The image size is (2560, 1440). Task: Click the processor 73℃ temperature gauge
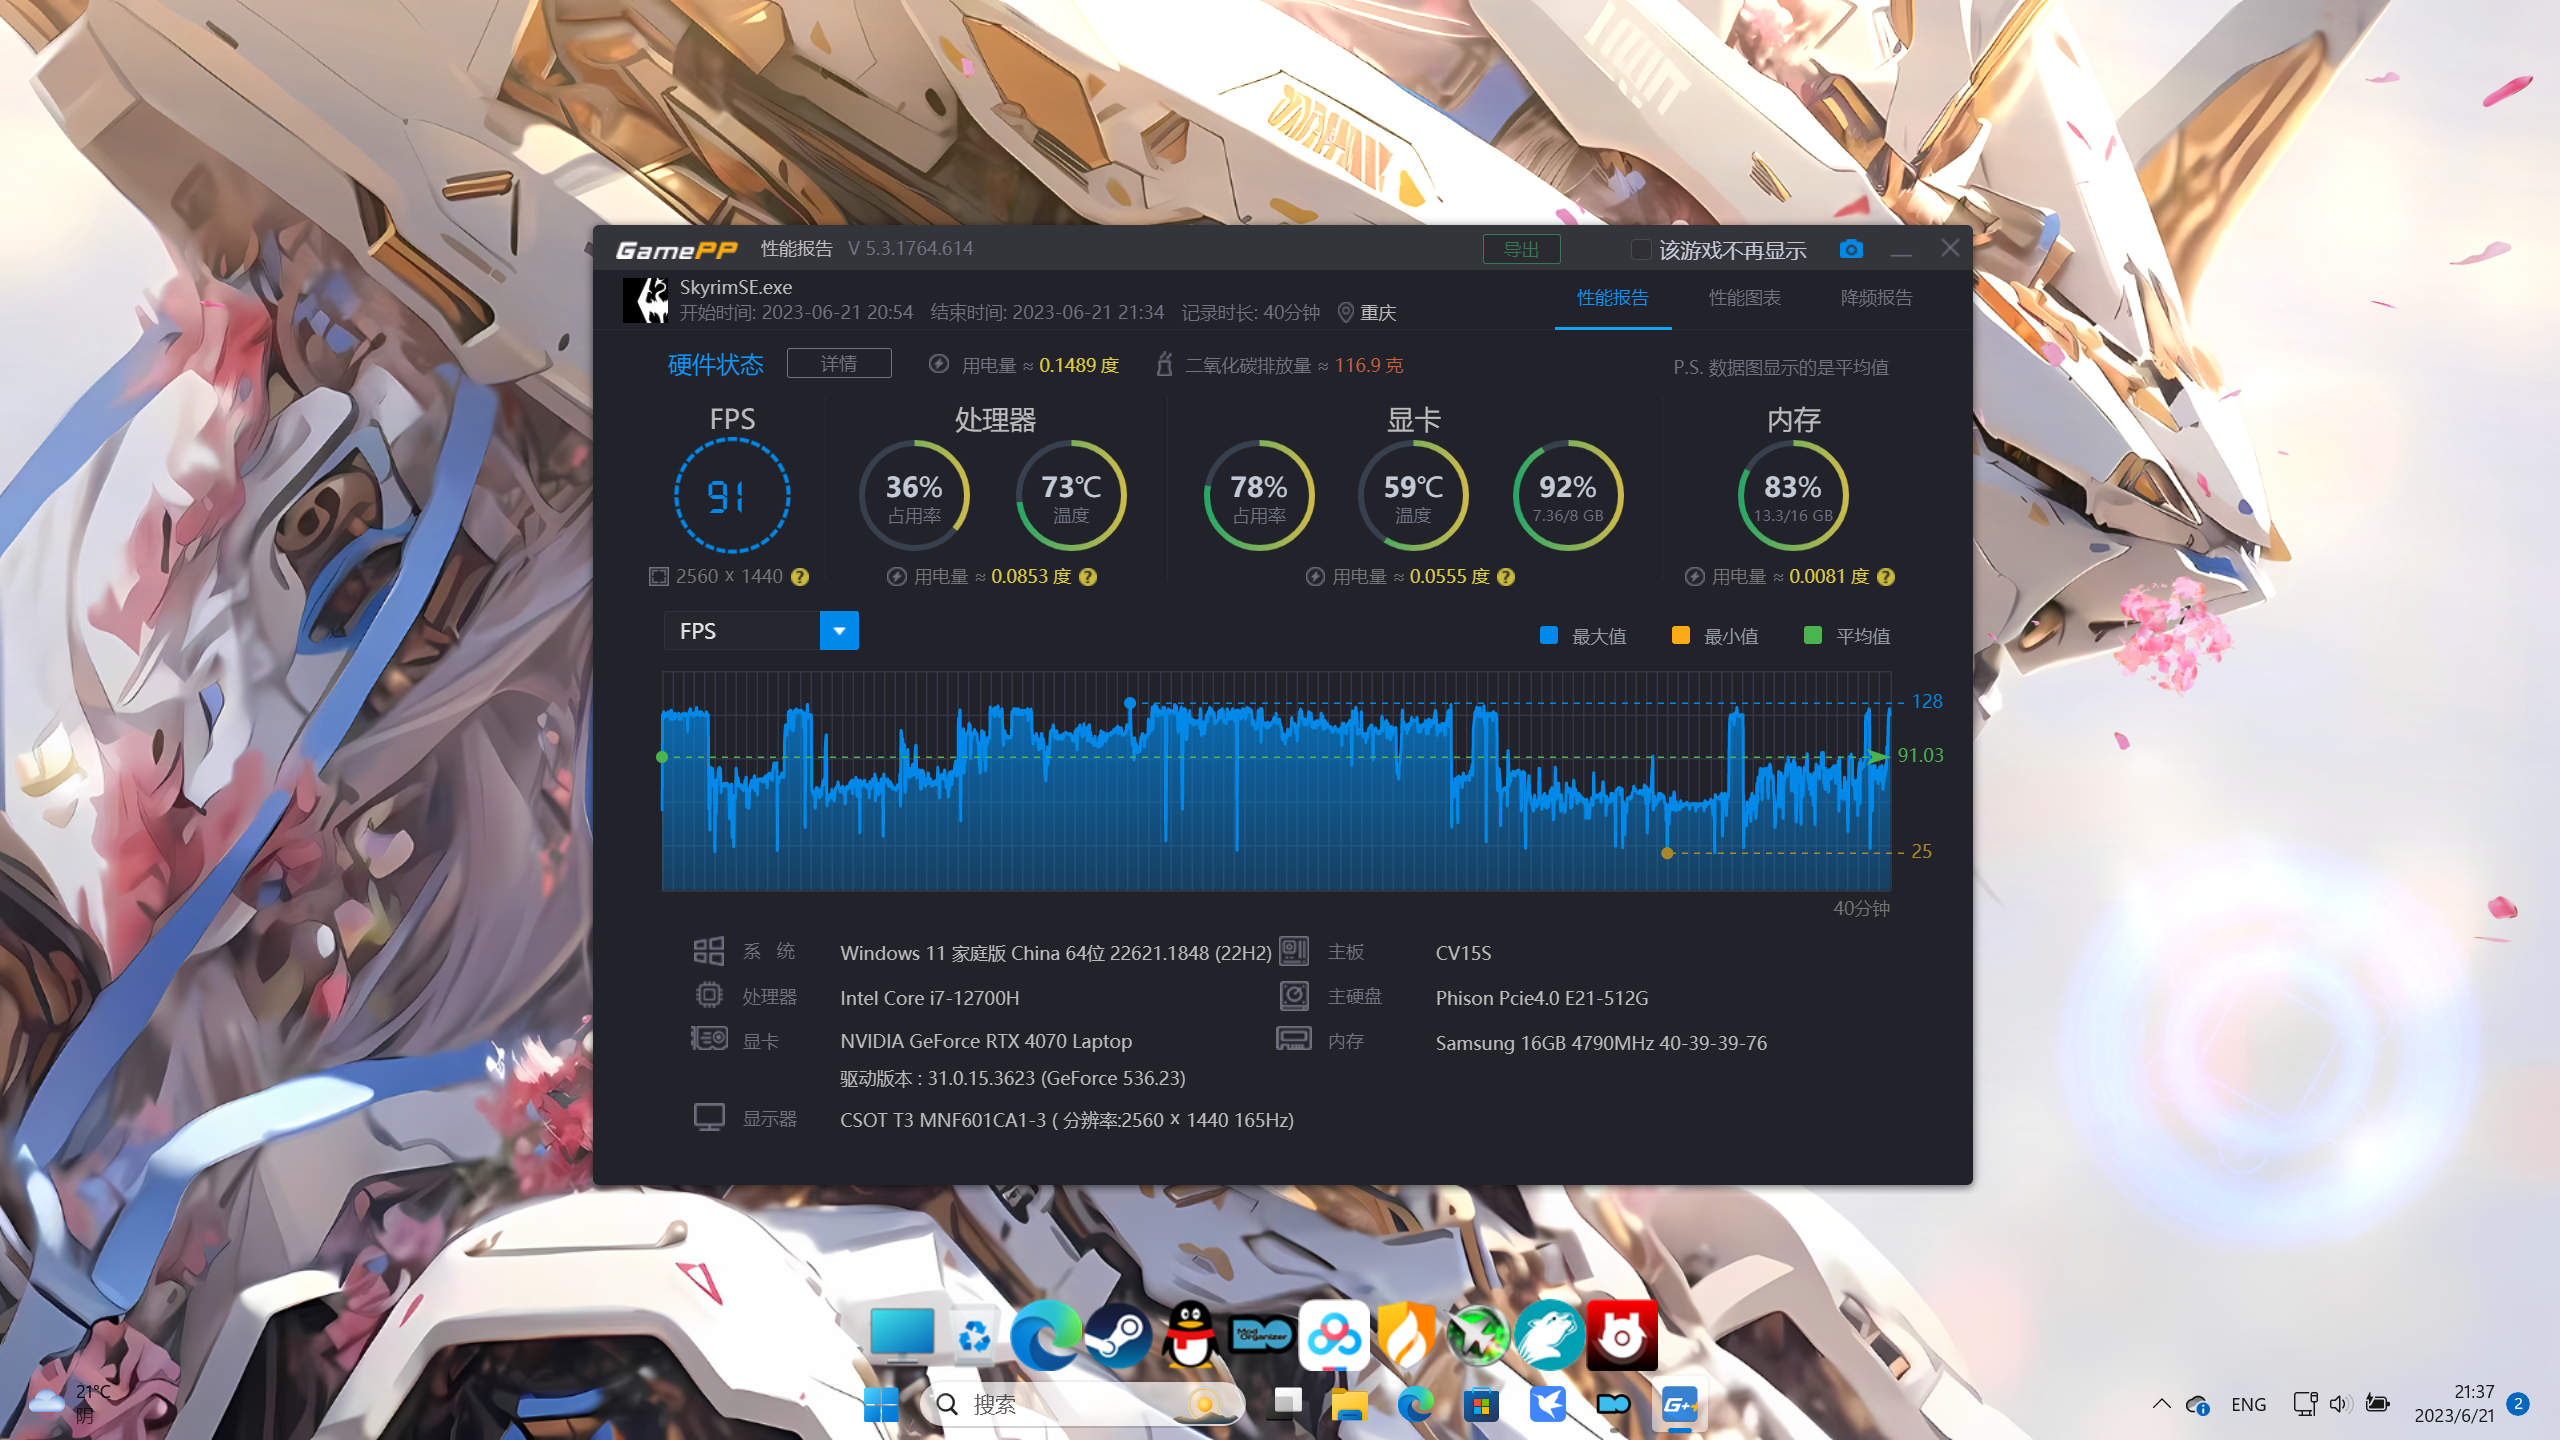pos(1071,495)
